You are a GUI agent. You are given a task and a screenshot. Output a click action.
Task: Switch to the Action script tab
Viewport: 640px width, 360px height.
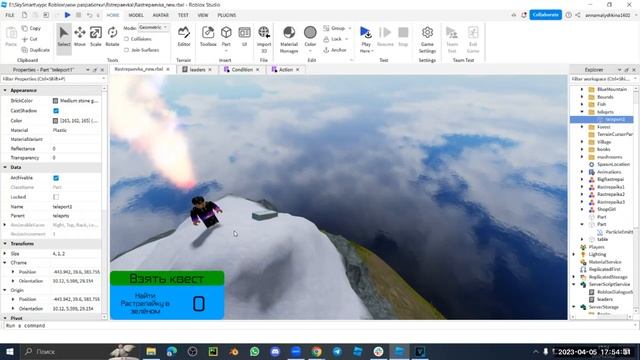[x=286, y=70]
